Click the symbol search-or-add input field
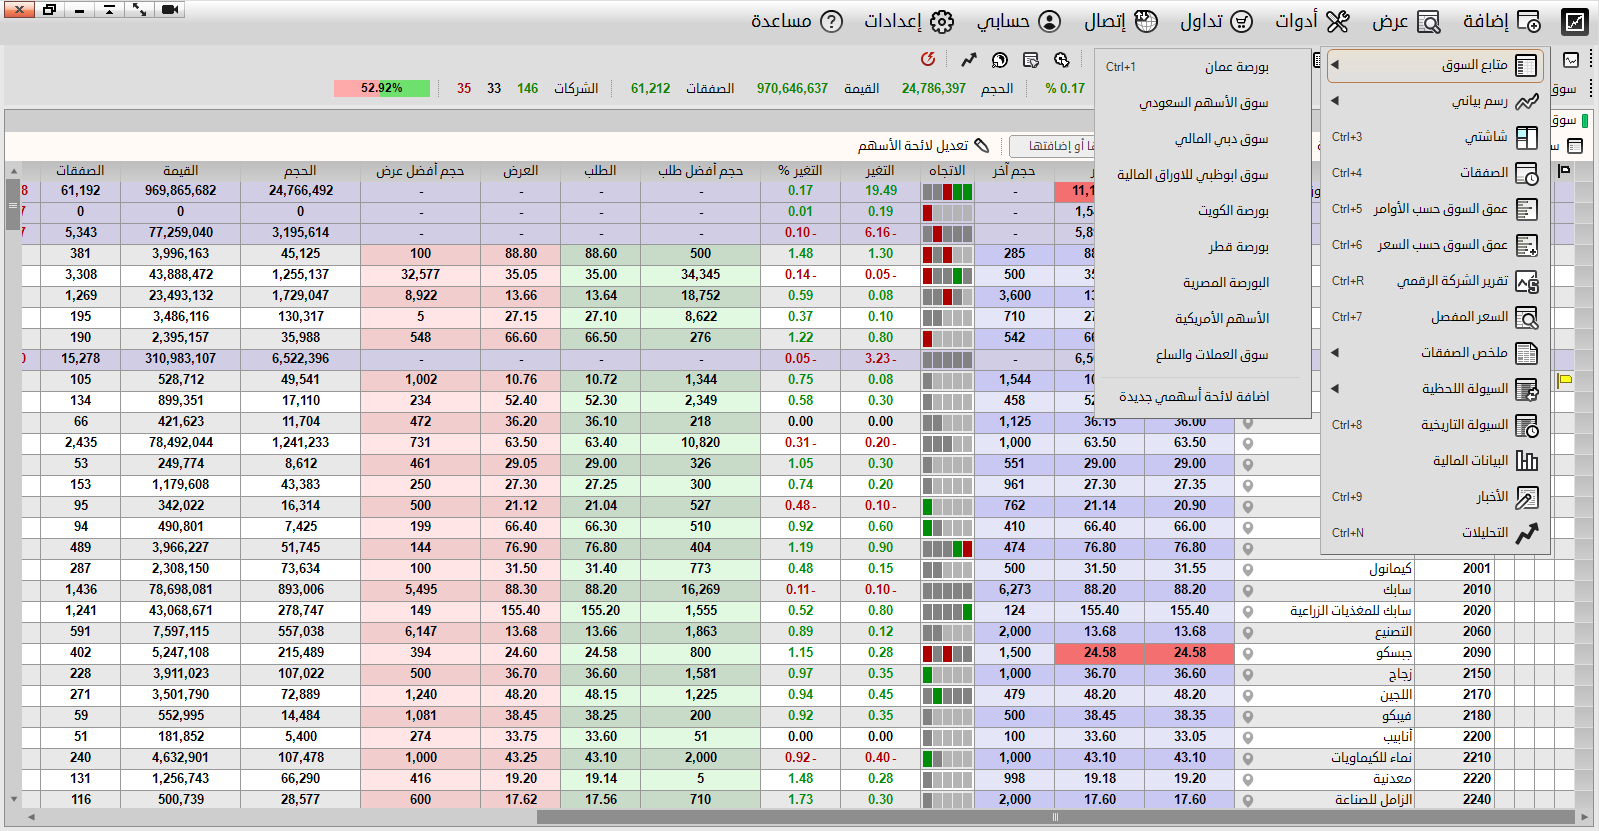This screenshot has height=831, width=1599. coord(1052,146)
